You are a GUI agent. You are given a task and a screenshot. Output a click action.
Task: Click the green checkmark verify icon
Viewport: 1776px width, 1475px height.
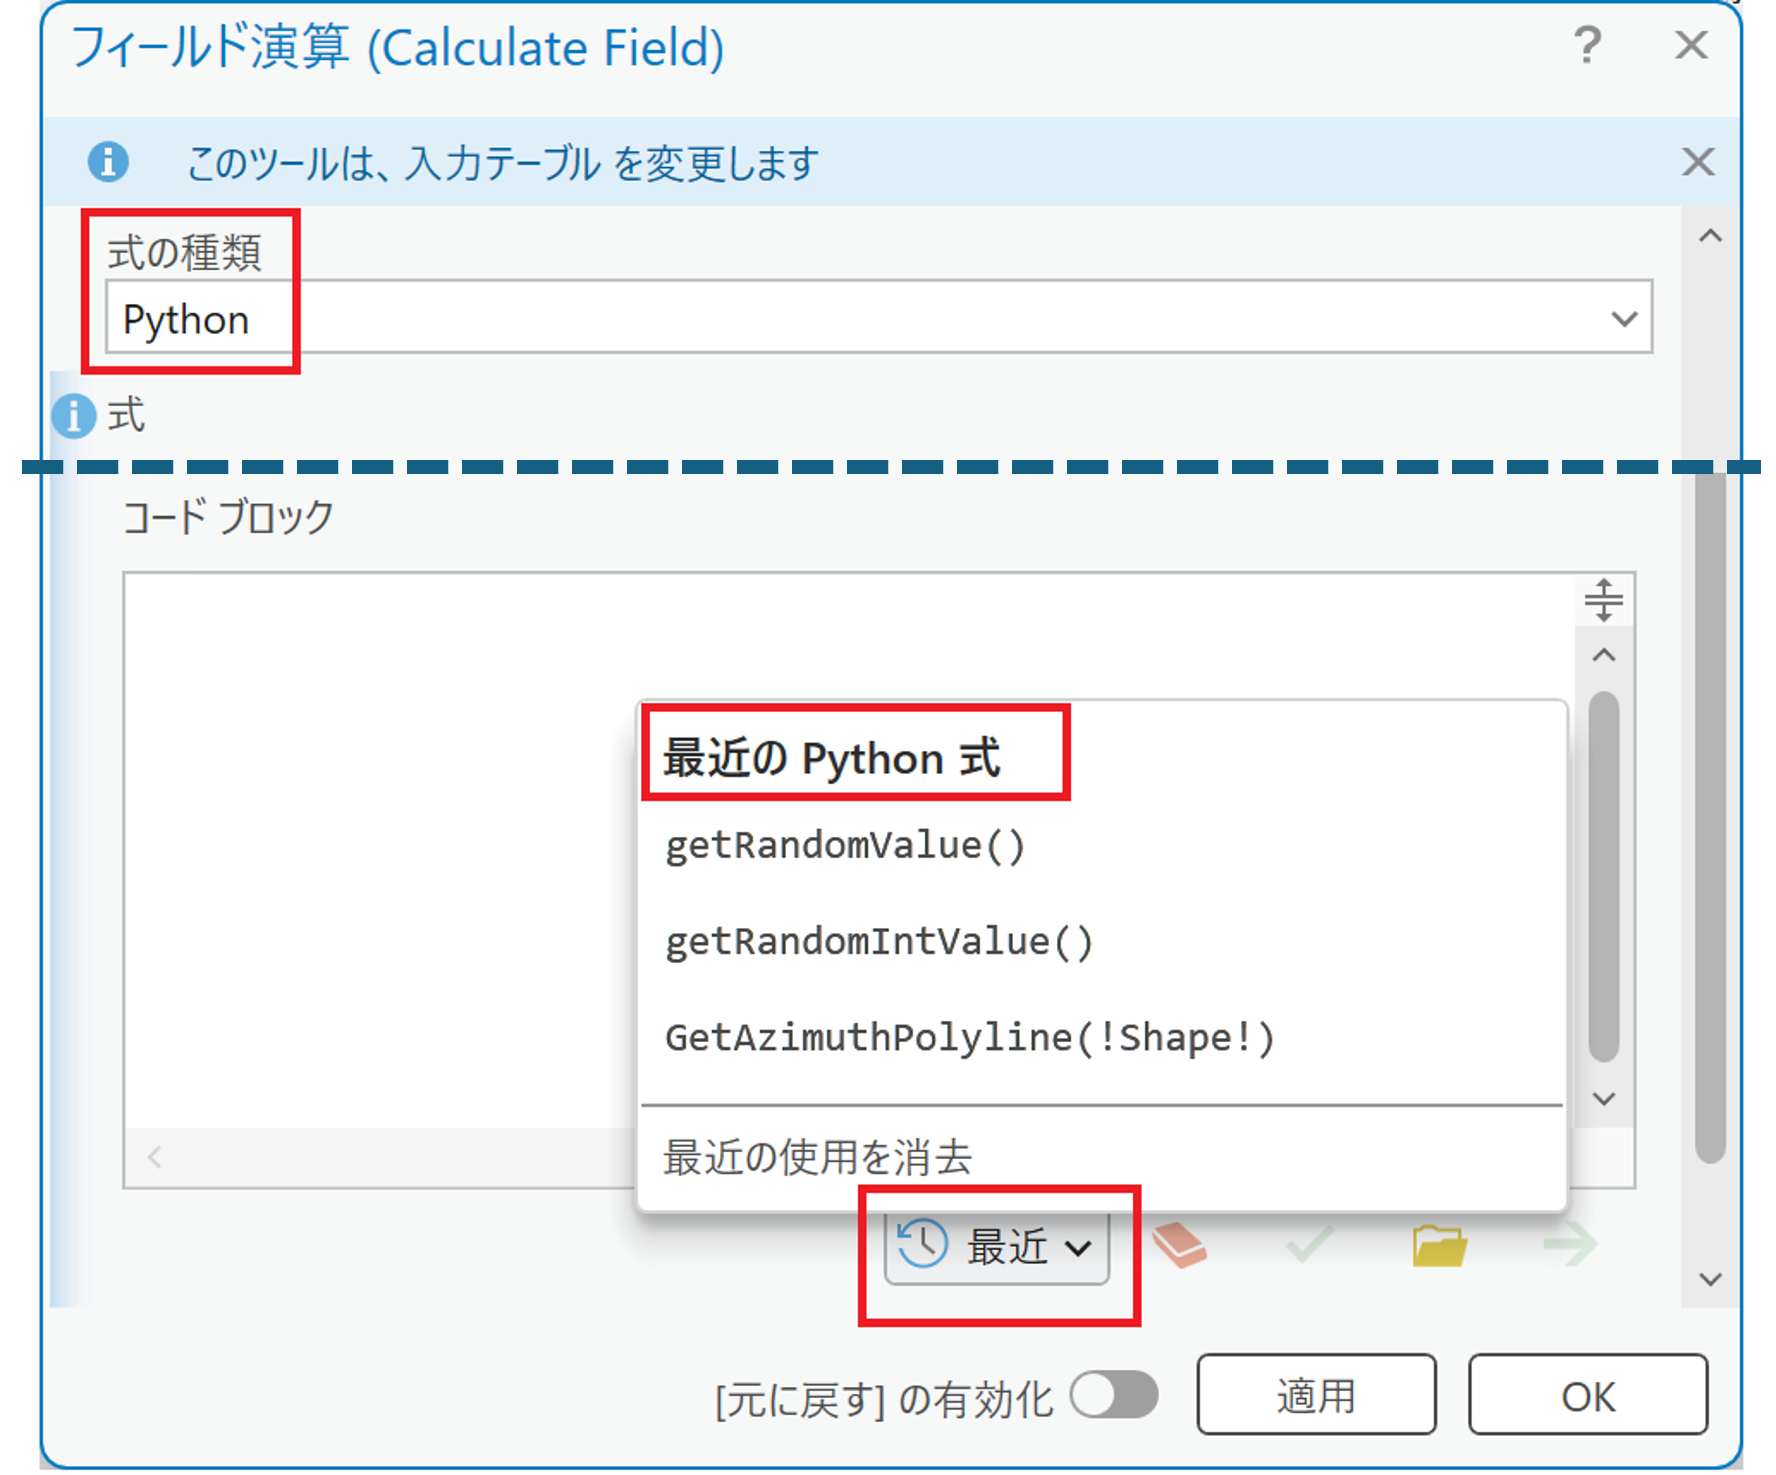coord(1309,1245)
